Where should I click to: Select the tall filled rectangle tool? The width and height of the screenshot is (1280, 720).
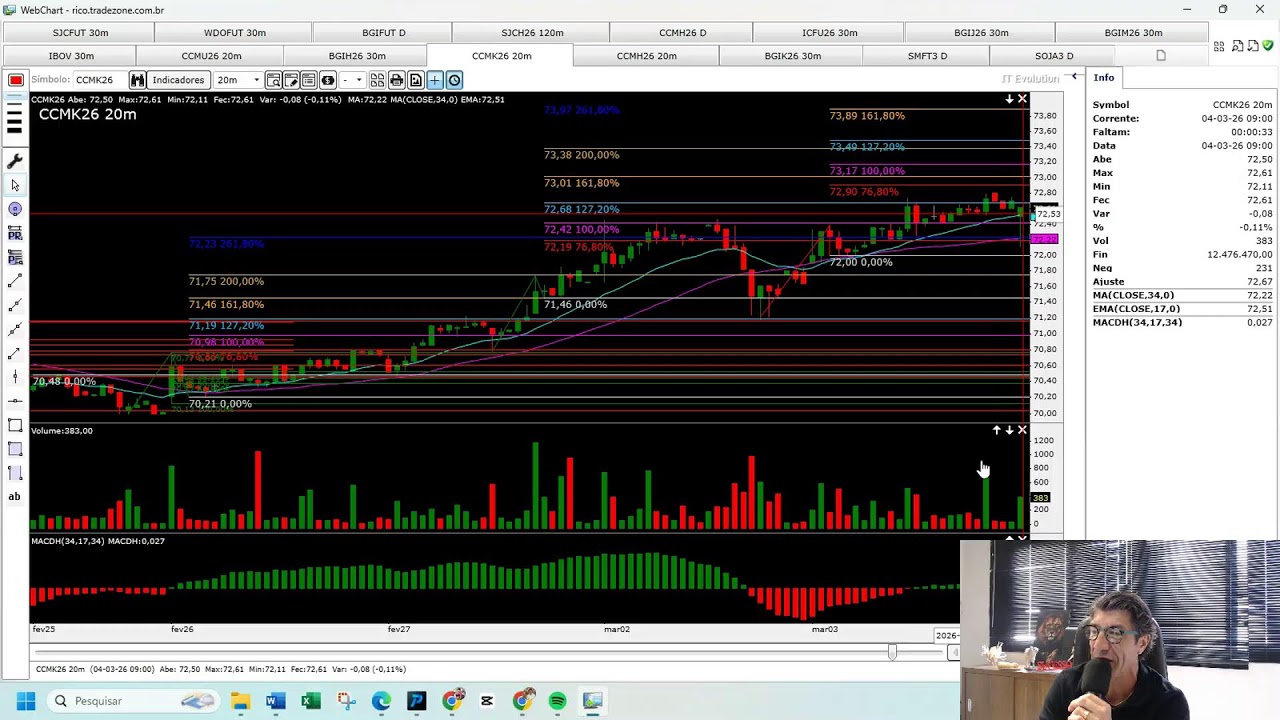(x=15, y=473)
